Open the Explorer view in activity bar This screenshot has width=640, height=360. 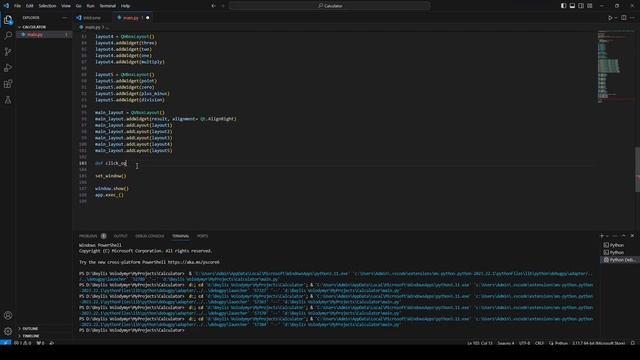tap(8, 20)
